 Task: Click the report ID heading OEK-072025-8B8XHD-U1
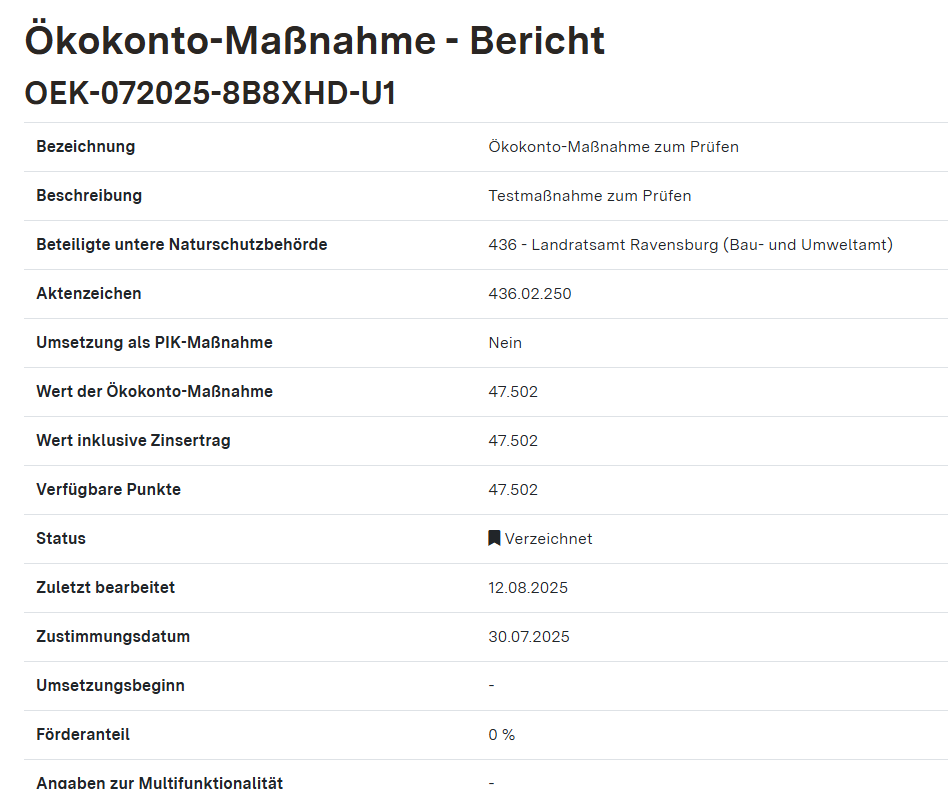[x=210, y=93]
